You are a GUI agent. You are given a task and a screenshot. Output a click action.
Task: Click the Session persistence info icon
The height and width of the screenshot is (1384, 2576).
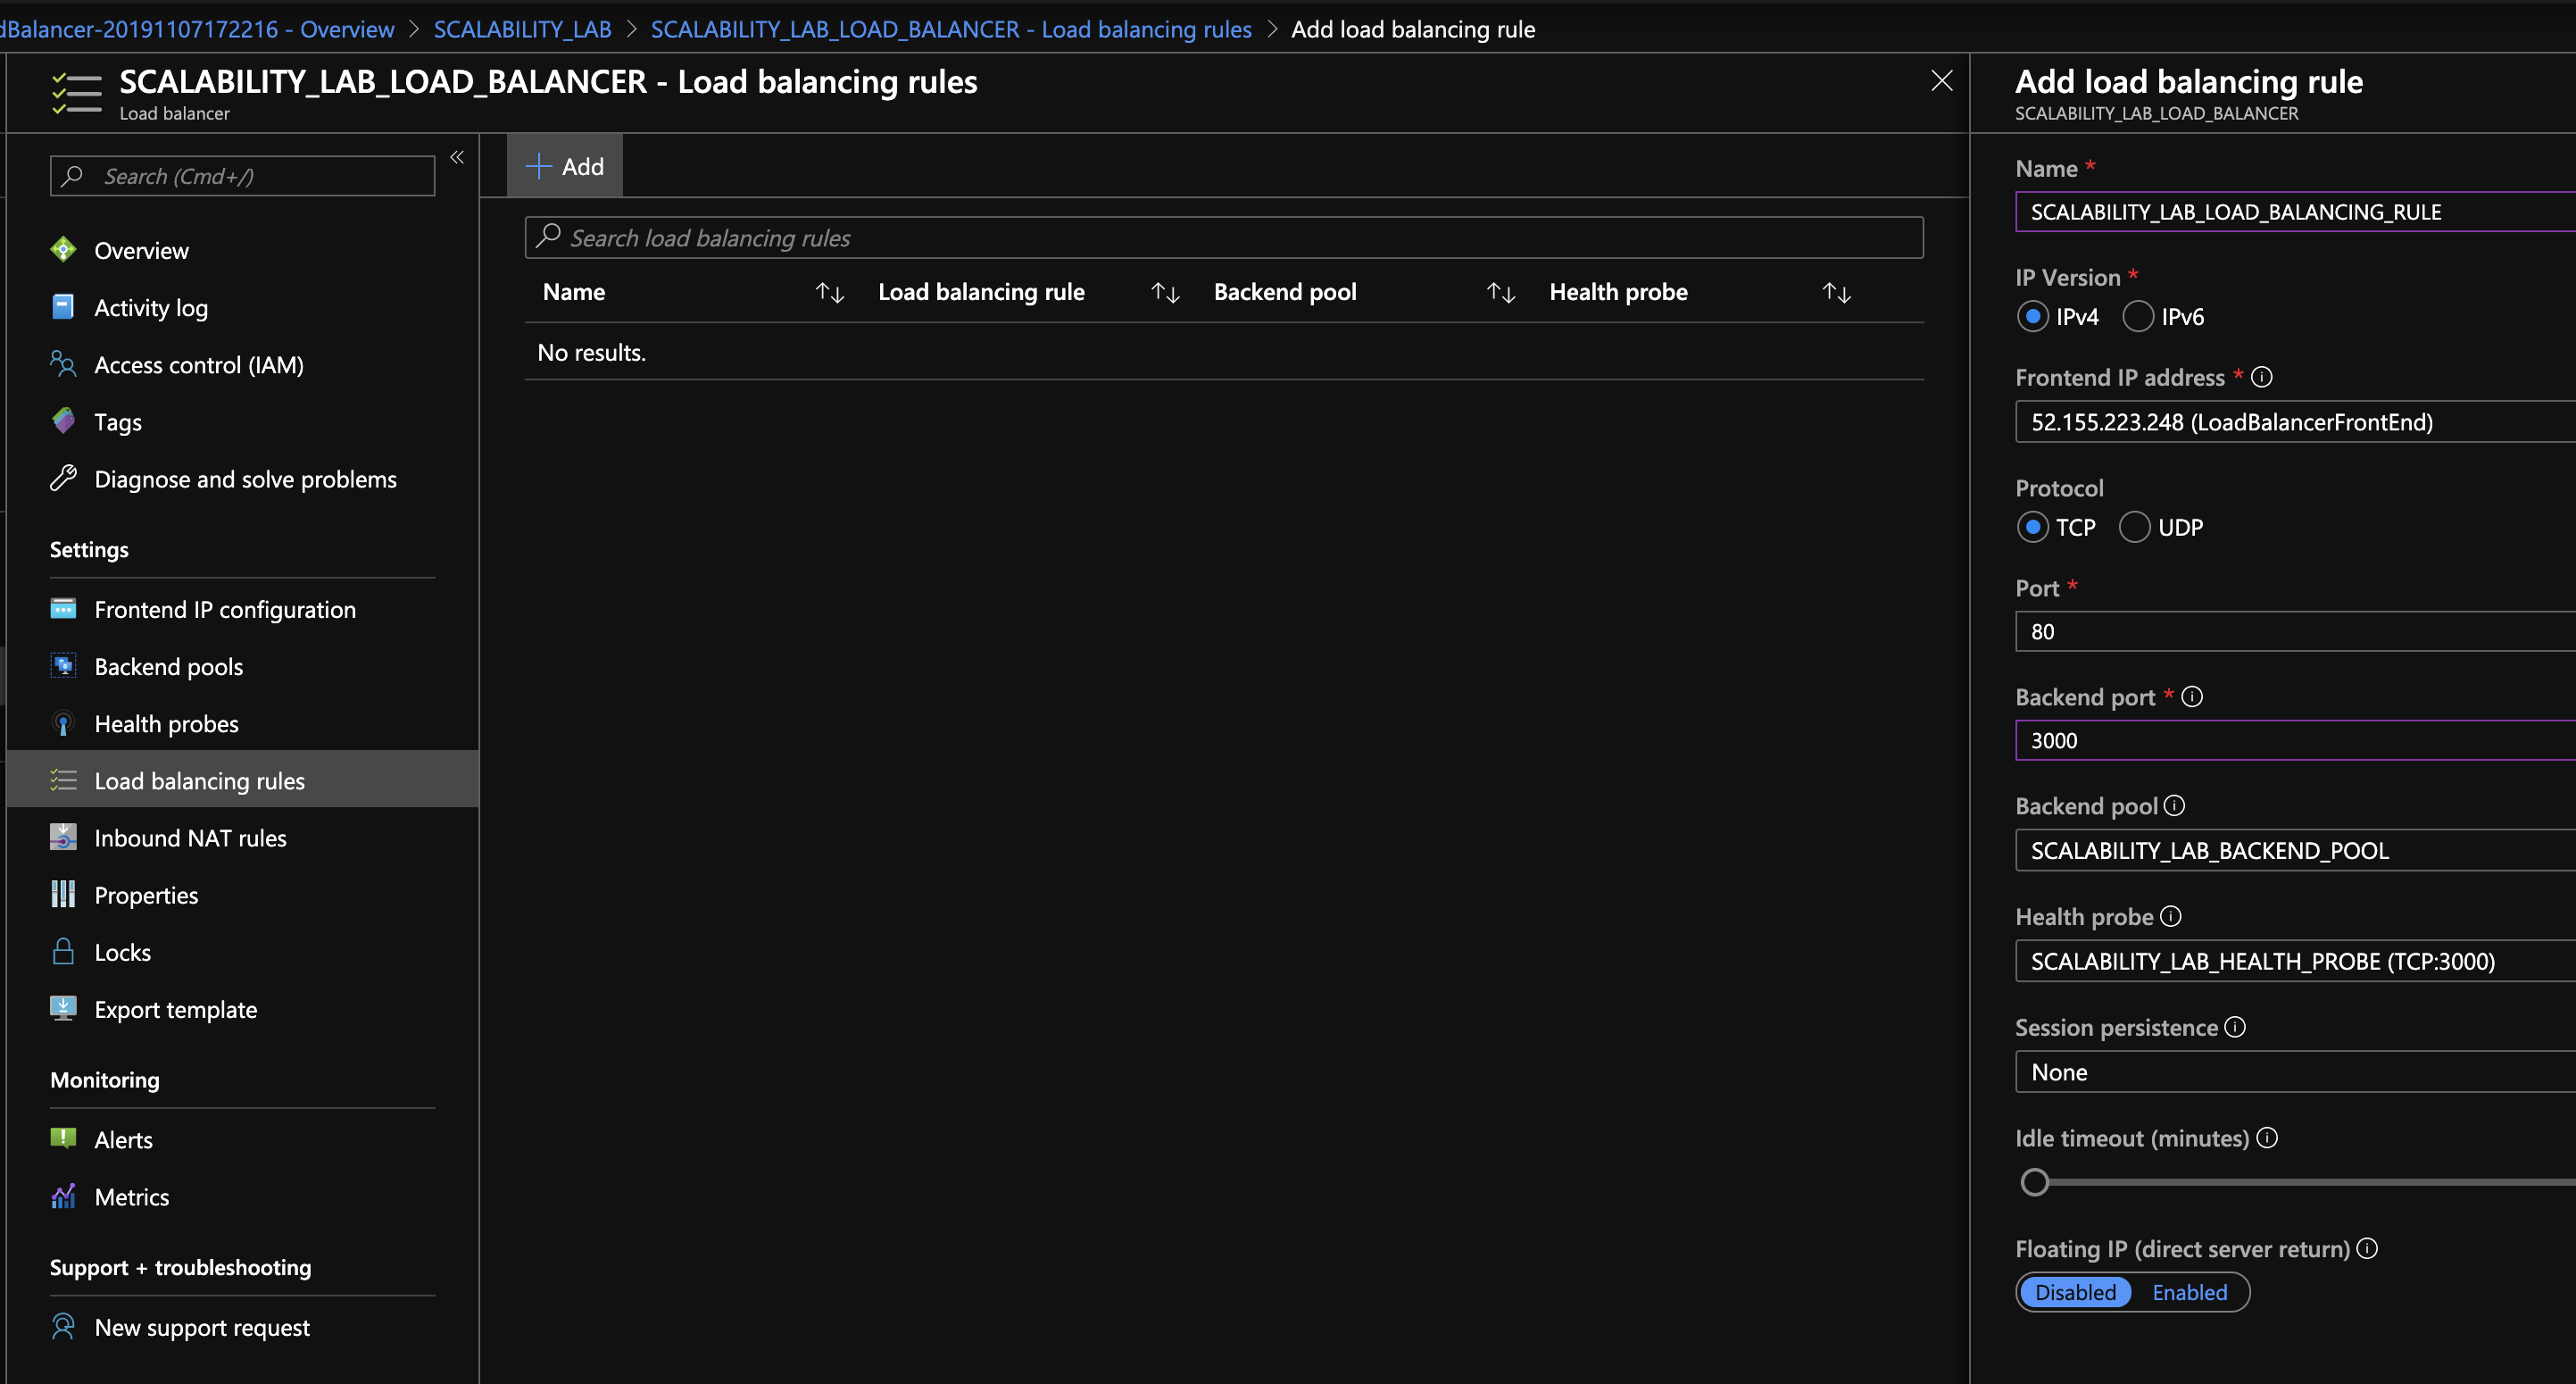coord(2235,1027)
